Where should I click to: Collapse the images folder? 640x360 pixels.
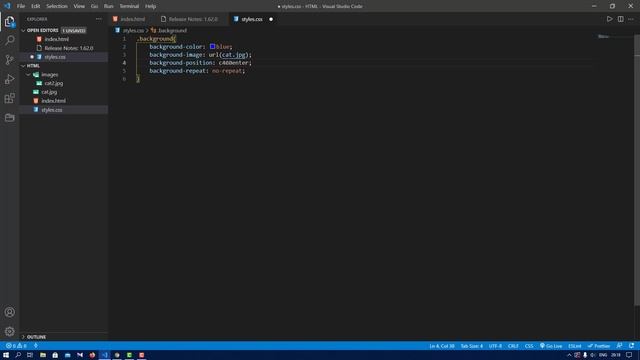tap(28, 75)
